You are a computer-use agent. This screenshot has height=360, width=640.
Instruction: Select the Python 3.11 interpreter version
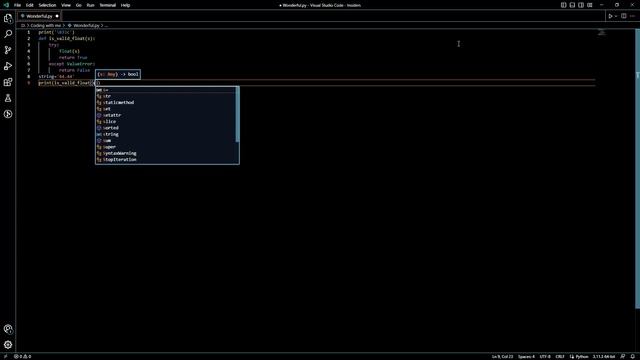coord(604,356)
